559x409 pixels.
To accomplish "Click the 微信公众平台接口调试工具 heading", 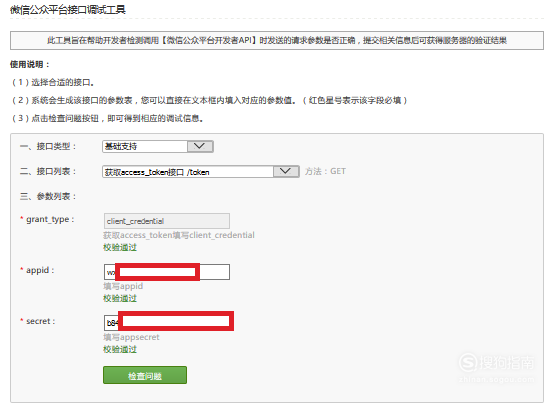I will click(x=68, y=10).
